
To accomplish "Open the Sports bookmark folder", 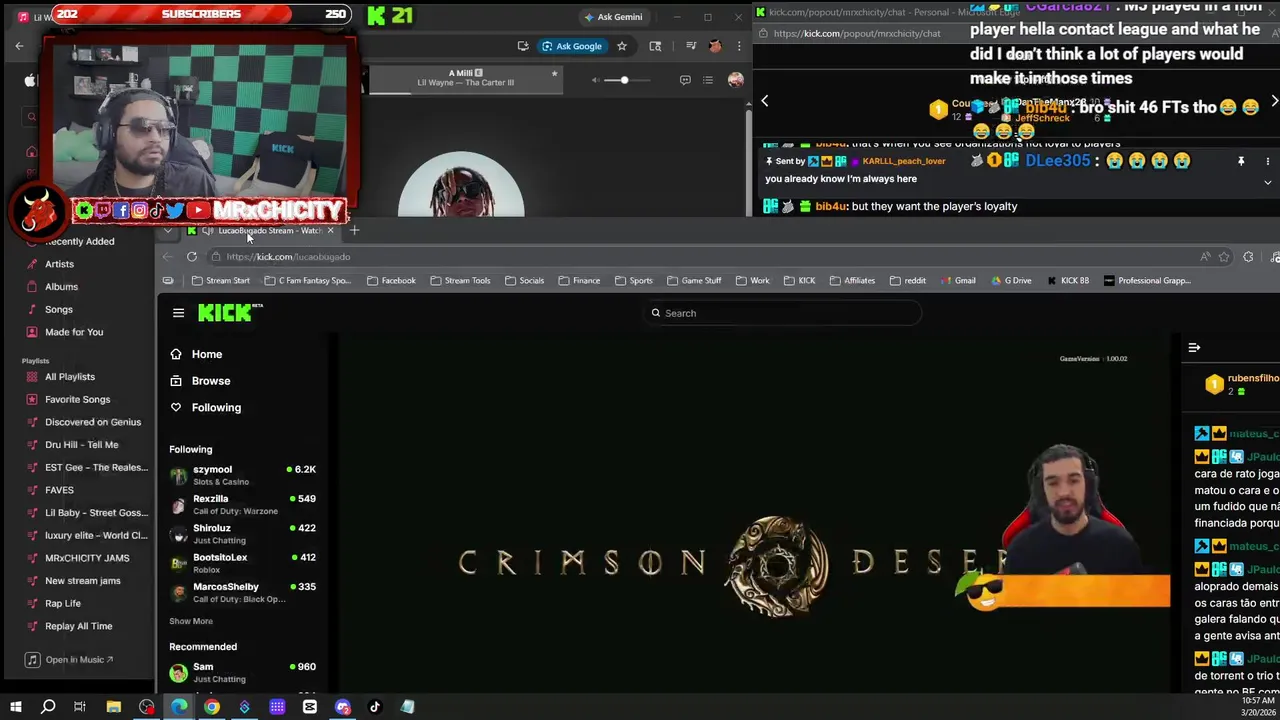I will click(634, 281).
